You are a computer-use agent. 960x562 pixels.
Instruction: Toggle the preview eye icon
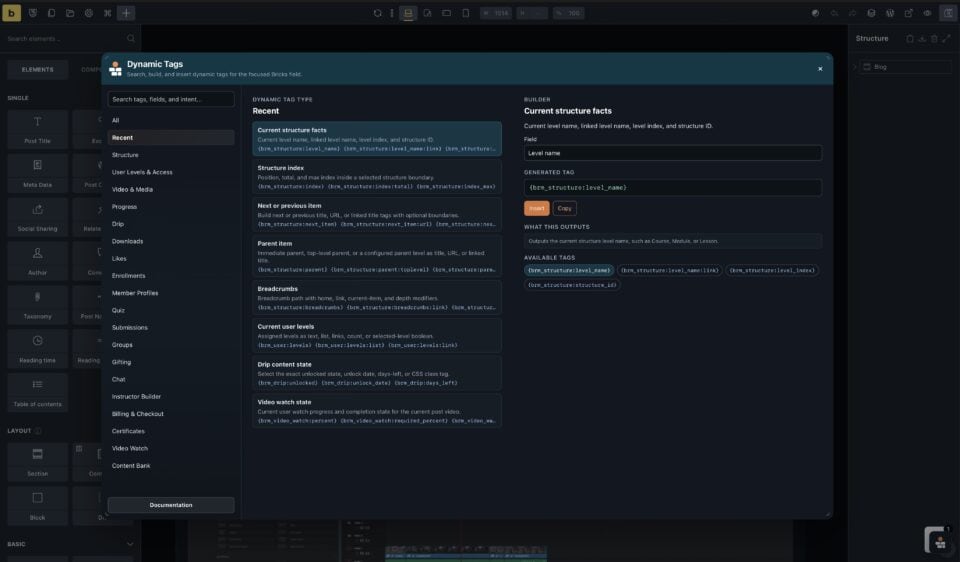(928, 13)
